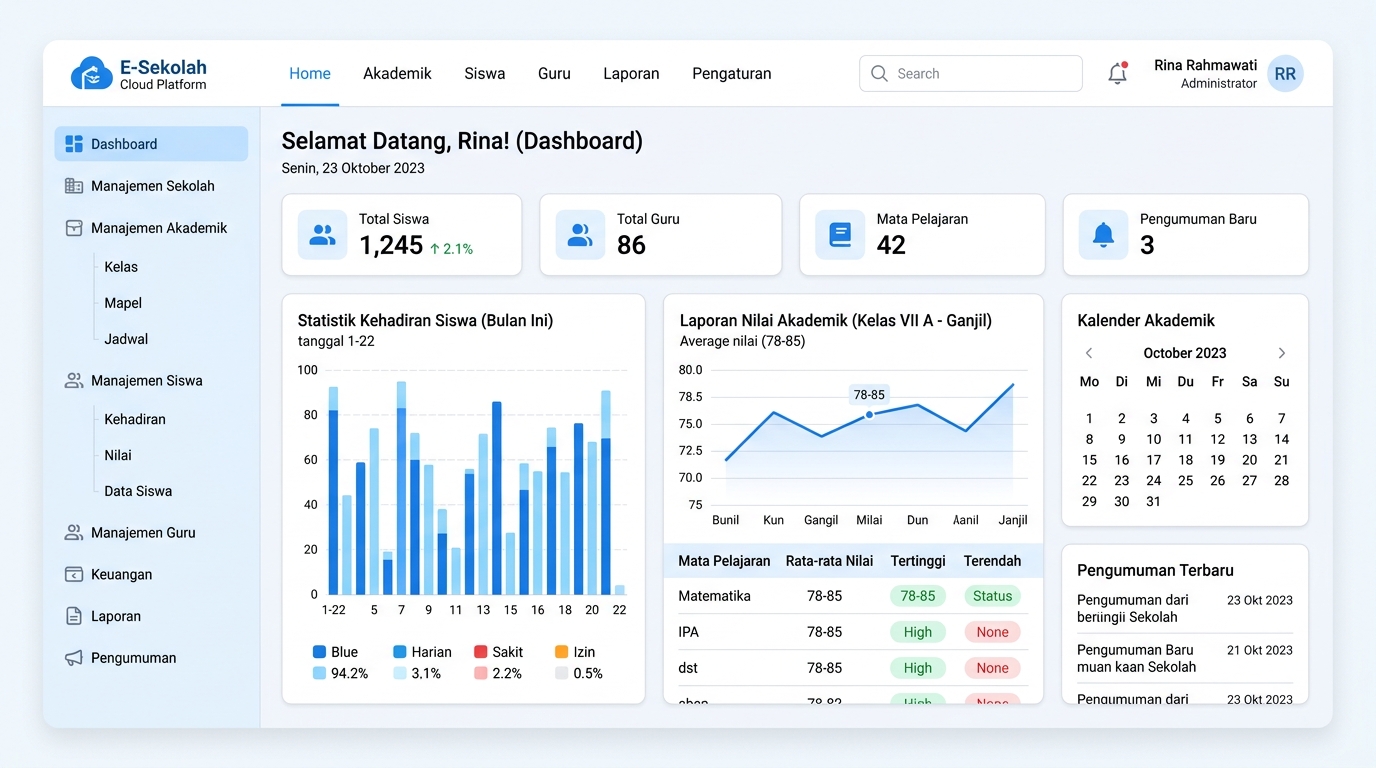Screen dimensions: 1376x768
Task: Click the Total Siswa card icon
Action: (322, 235)
